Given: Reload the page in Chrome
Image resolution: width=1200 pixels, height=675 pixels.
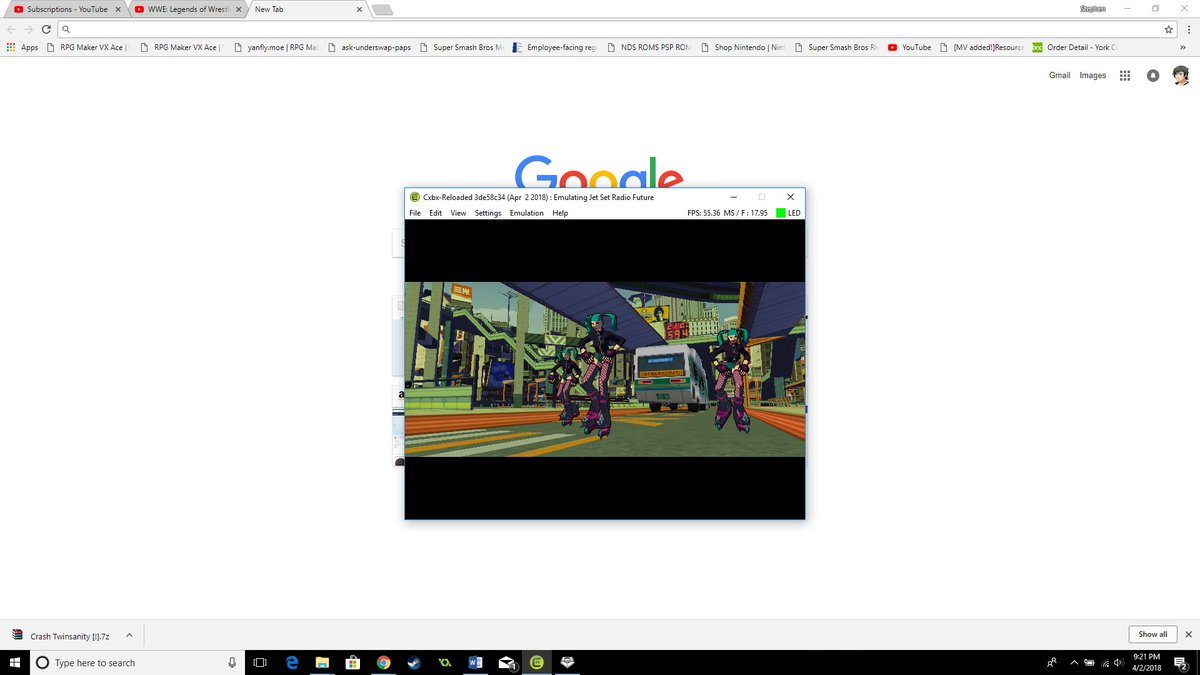Looking at the screenshot, I should tap(46, 29).
